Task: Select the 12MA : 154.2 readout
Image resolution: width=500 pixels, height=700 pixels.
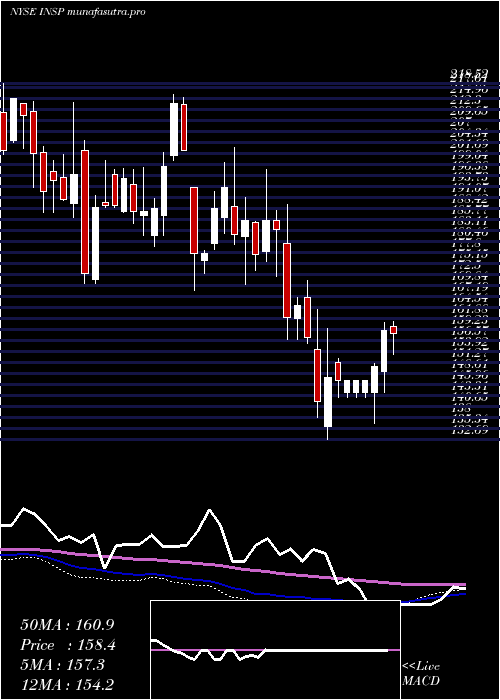Action: click(x=69, y=684)
